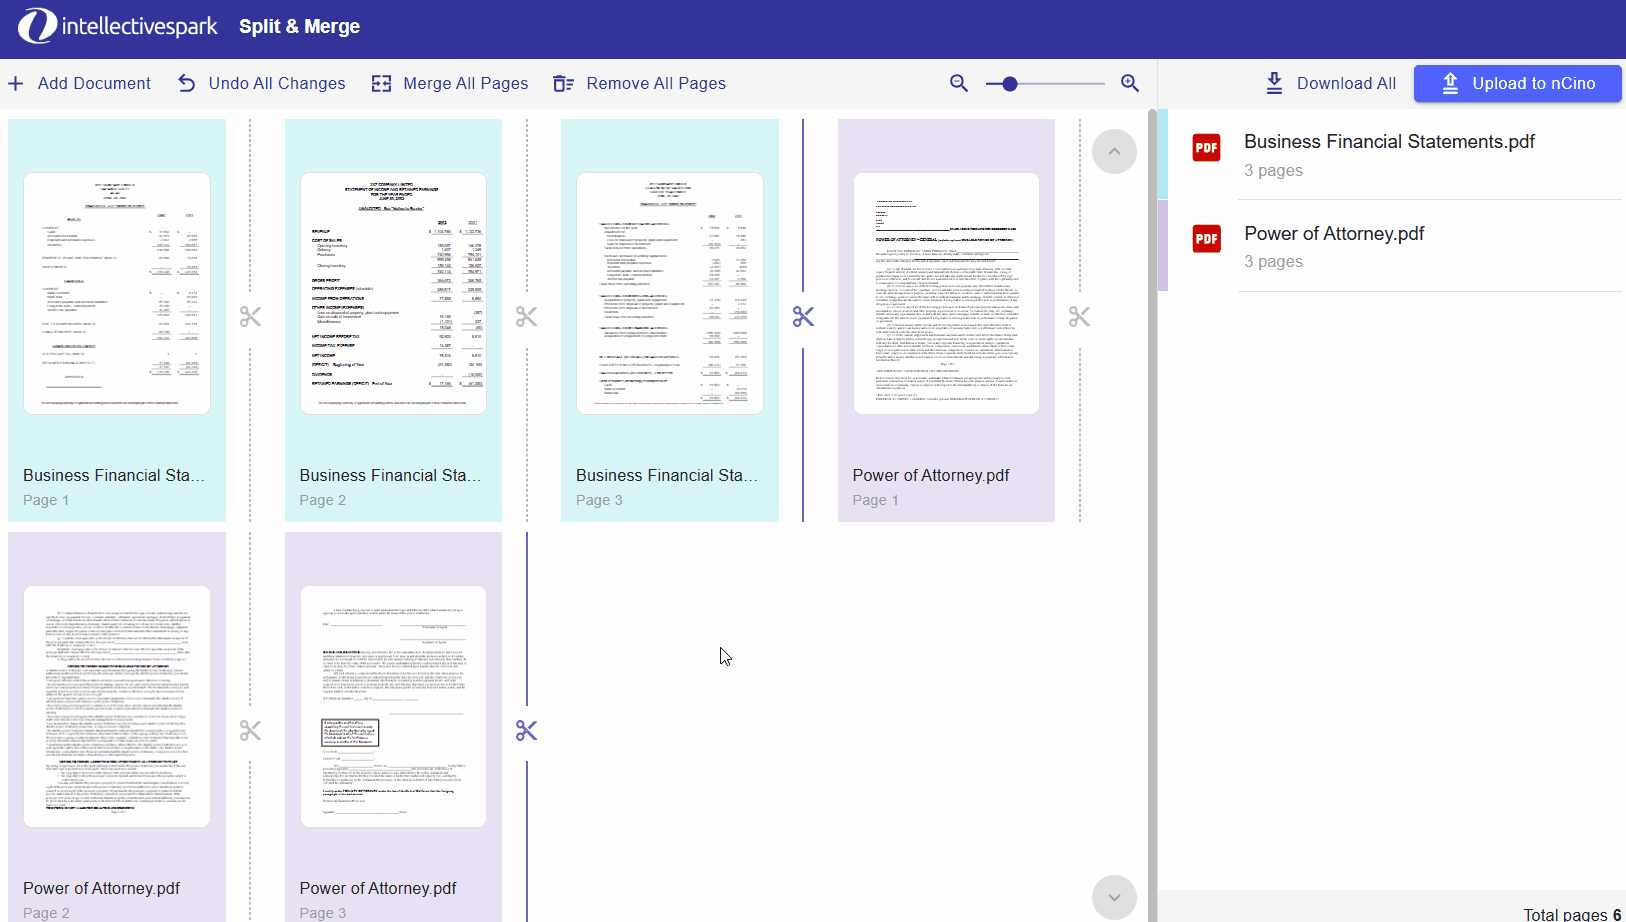1626x922 pixels.
Task: Click the zoom-in magnifier icon
Action: pyautogui.click(x=1130, y=83)
